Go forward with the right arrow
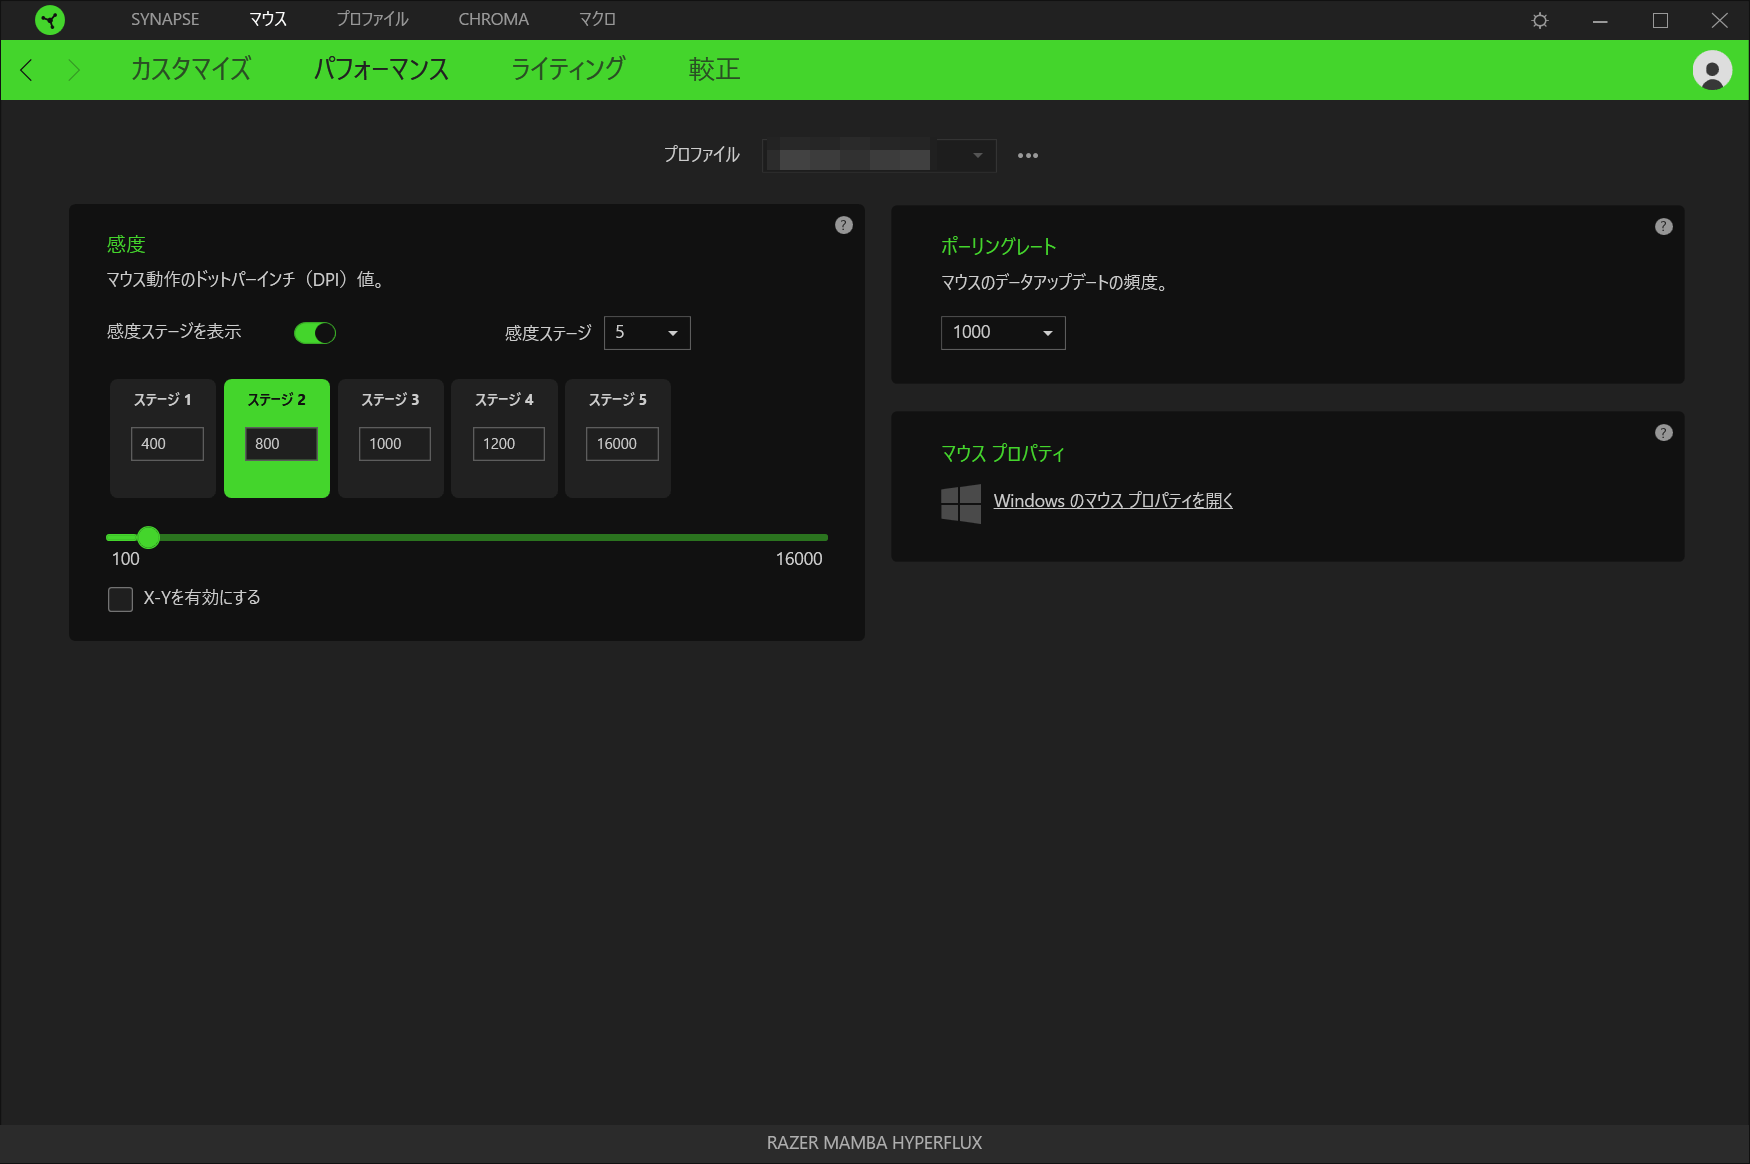 [73, 70]
